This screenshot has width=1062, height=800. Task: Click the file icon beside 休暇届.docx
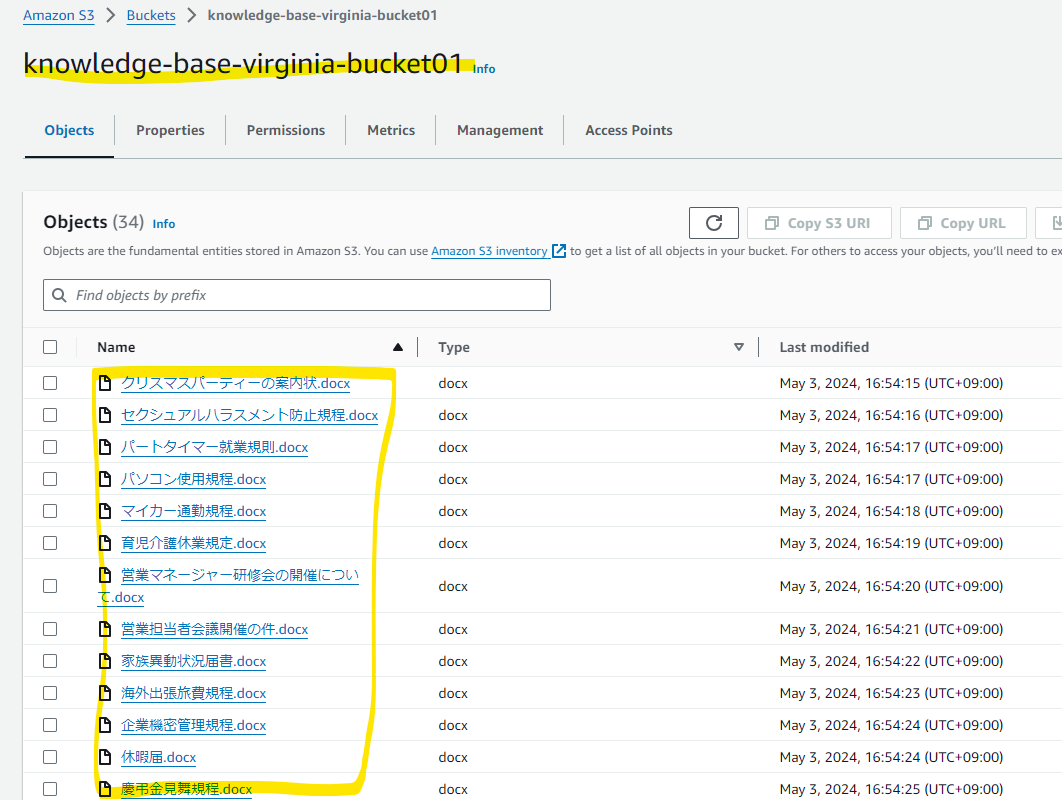[x=105, y=757]
